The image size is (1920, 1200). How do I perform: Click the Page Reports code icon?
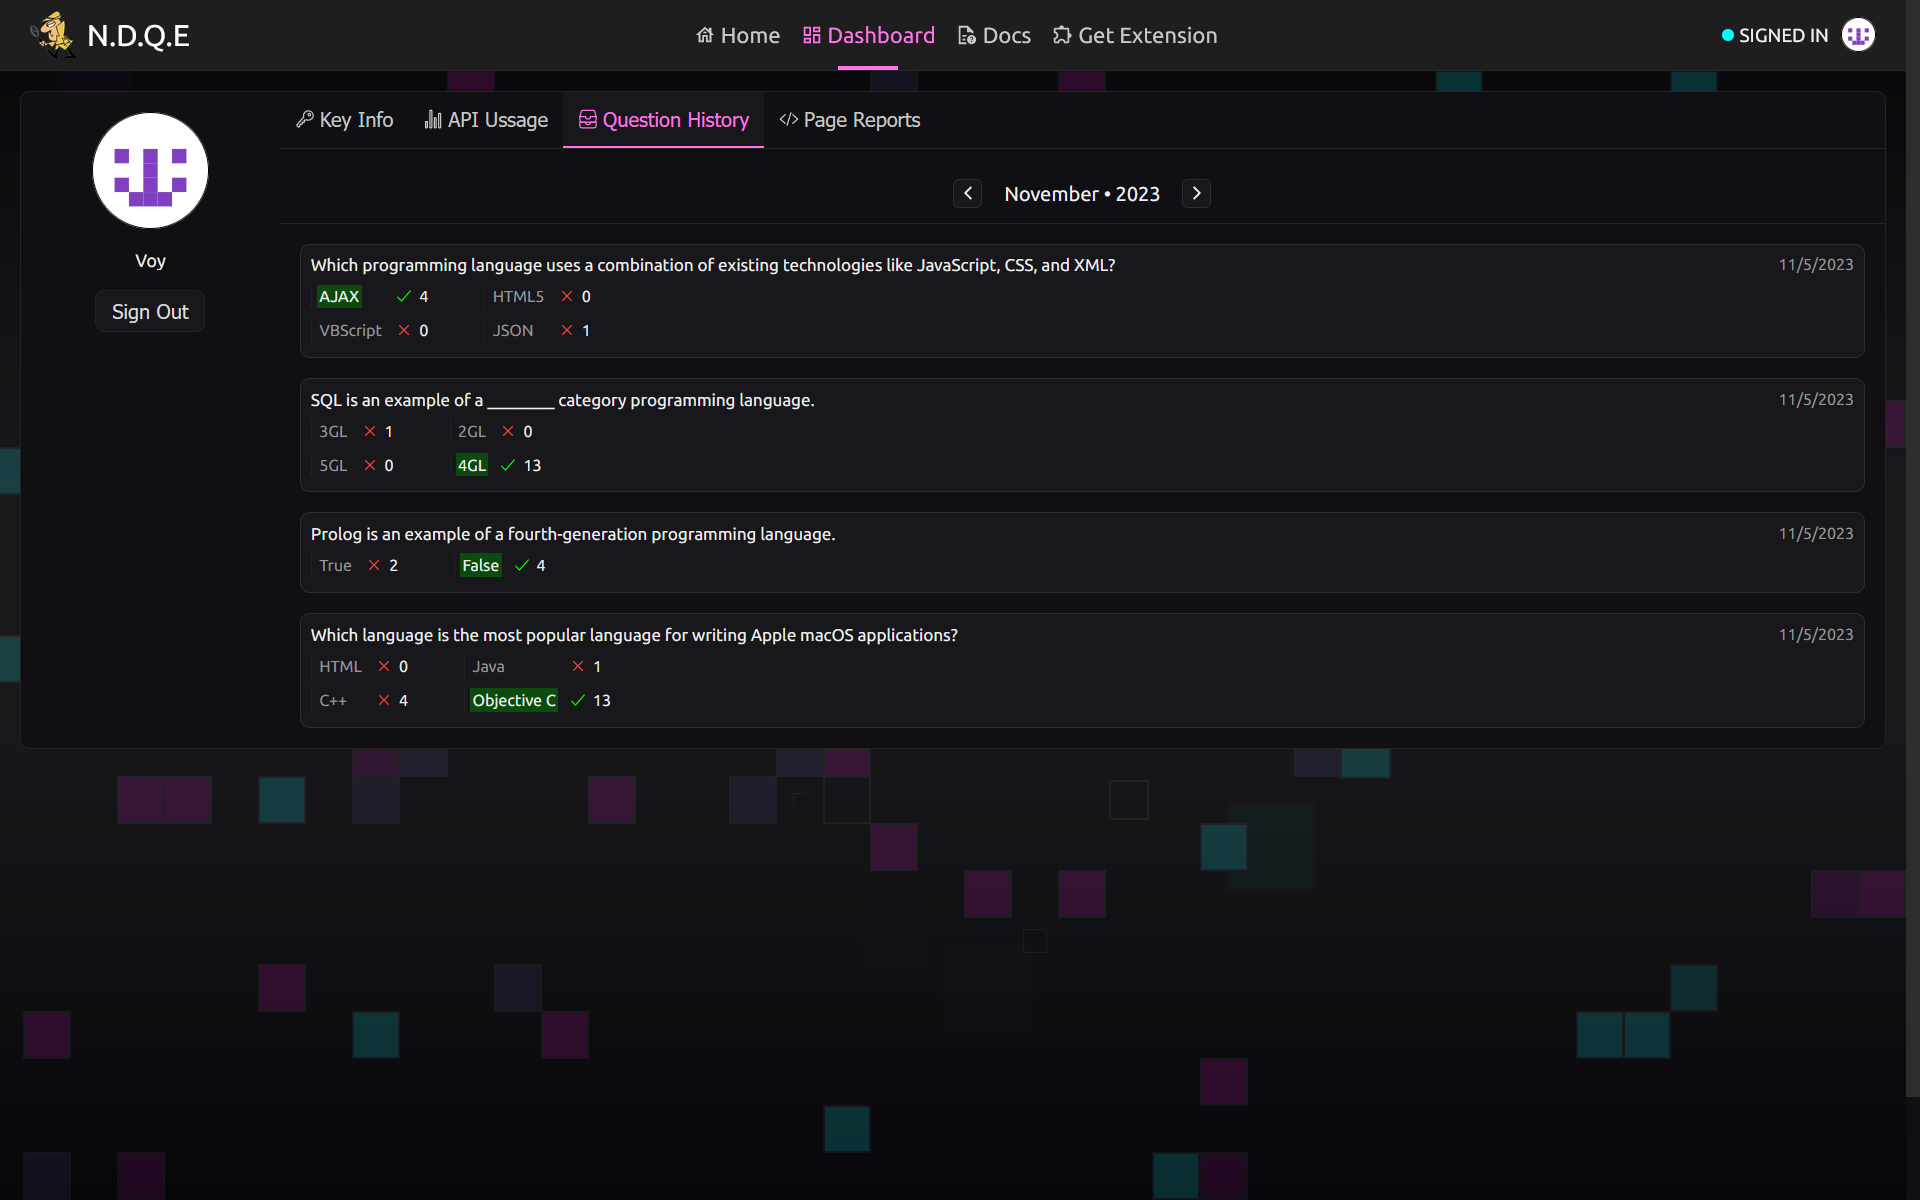pyautogui.click(x=789, y=120)
